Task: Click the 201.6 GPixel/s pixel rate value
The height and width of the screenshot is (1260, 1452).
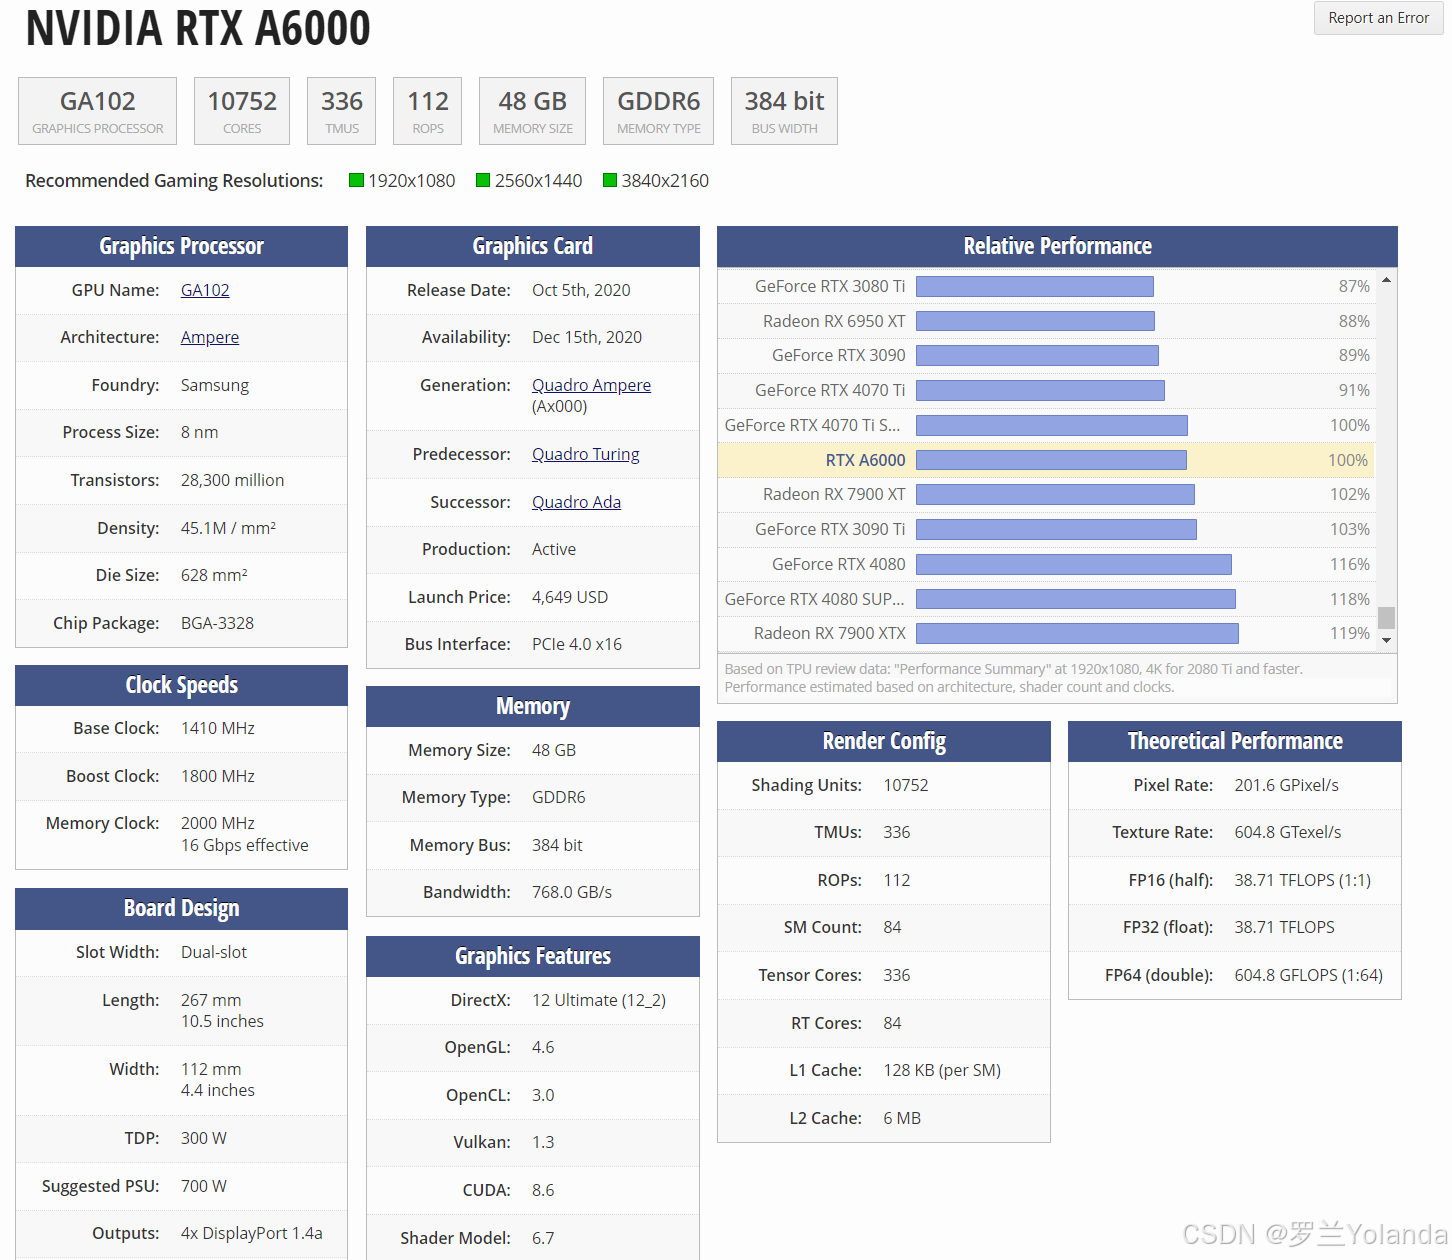Action: point(1286,785)
